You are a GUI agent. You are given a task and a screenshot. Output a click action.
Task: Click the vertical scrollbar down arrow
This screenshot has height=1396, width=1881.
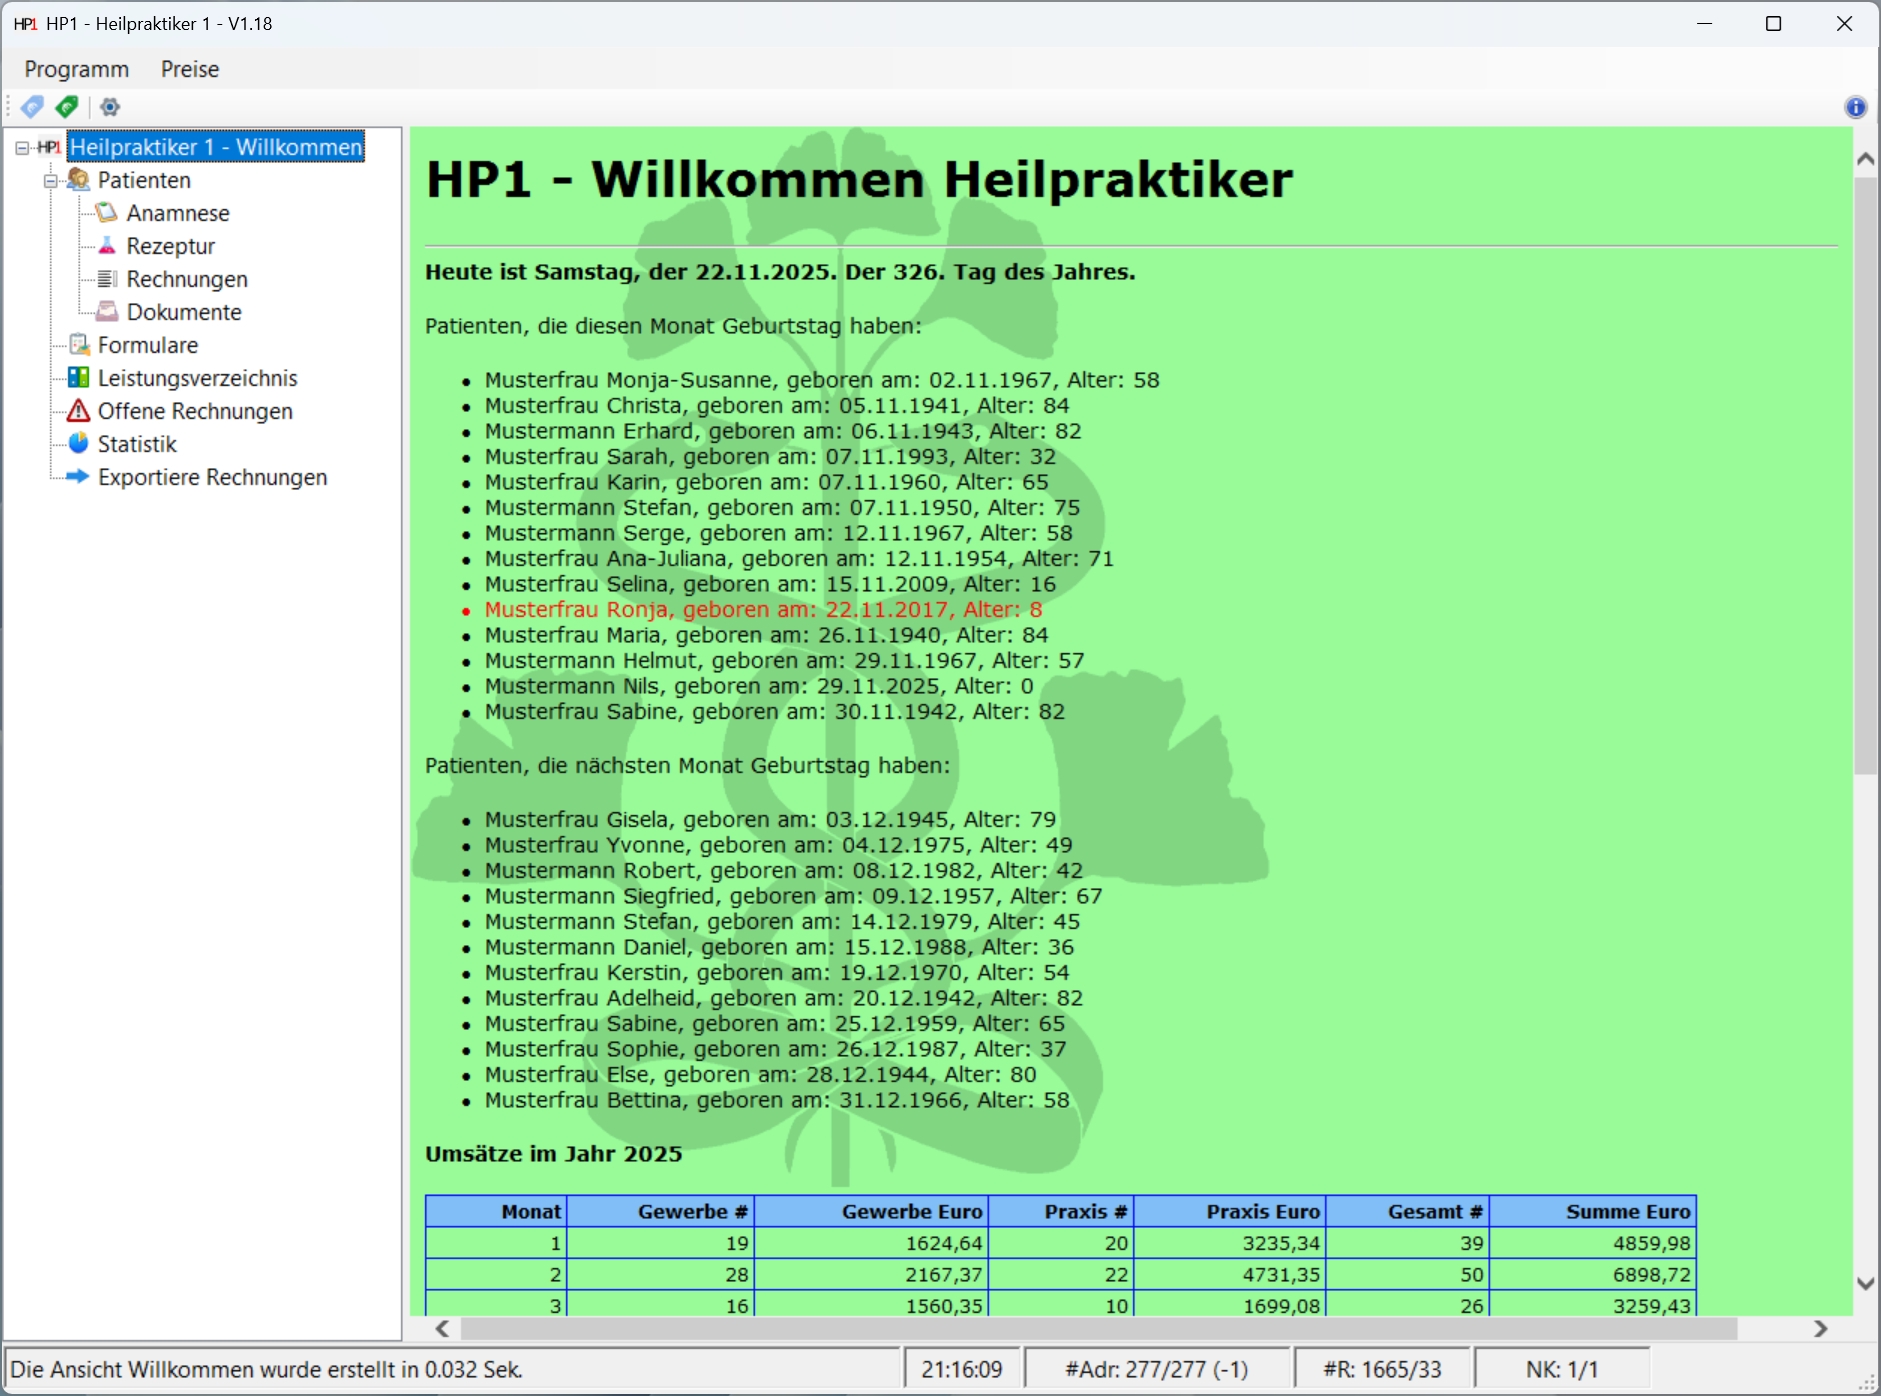pyautogui.click(x=1865, y=1283)
